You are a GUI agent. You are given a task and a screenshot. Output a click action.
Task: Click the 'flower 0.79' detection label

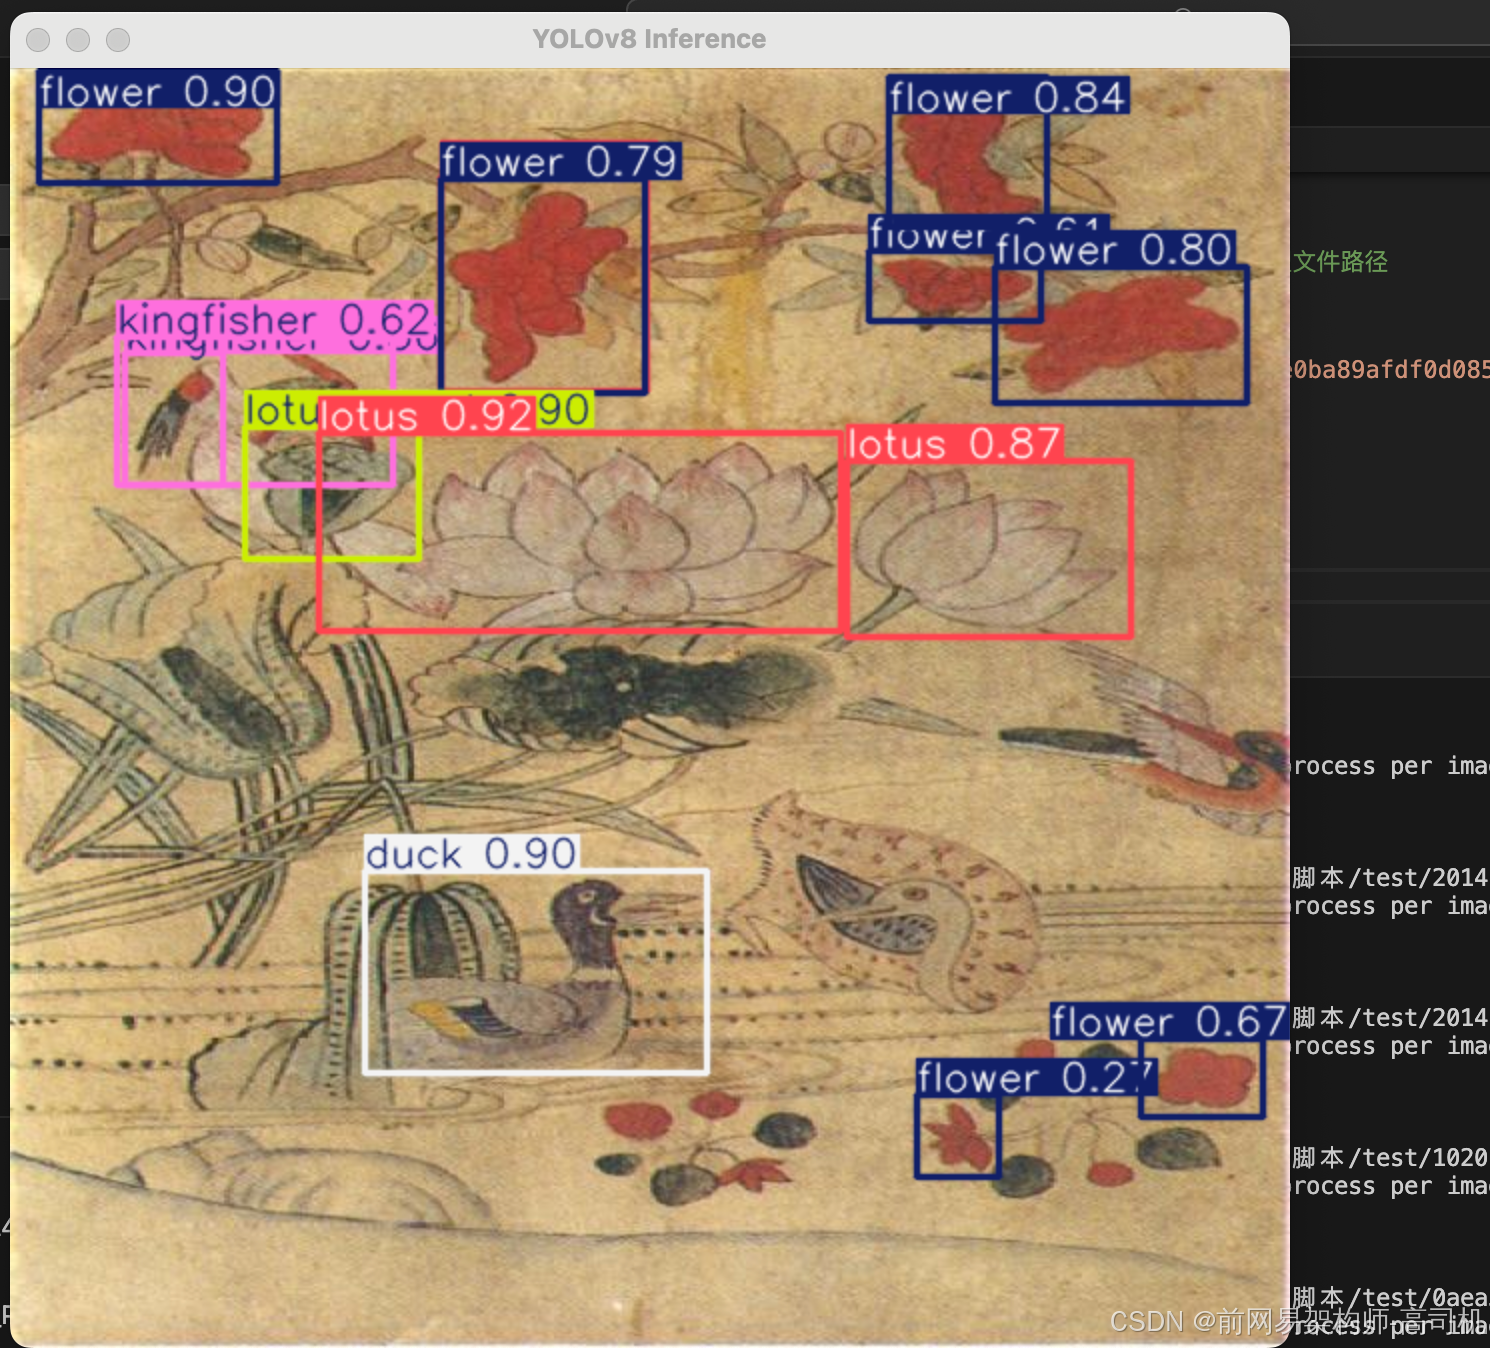[x=560, y=161]
